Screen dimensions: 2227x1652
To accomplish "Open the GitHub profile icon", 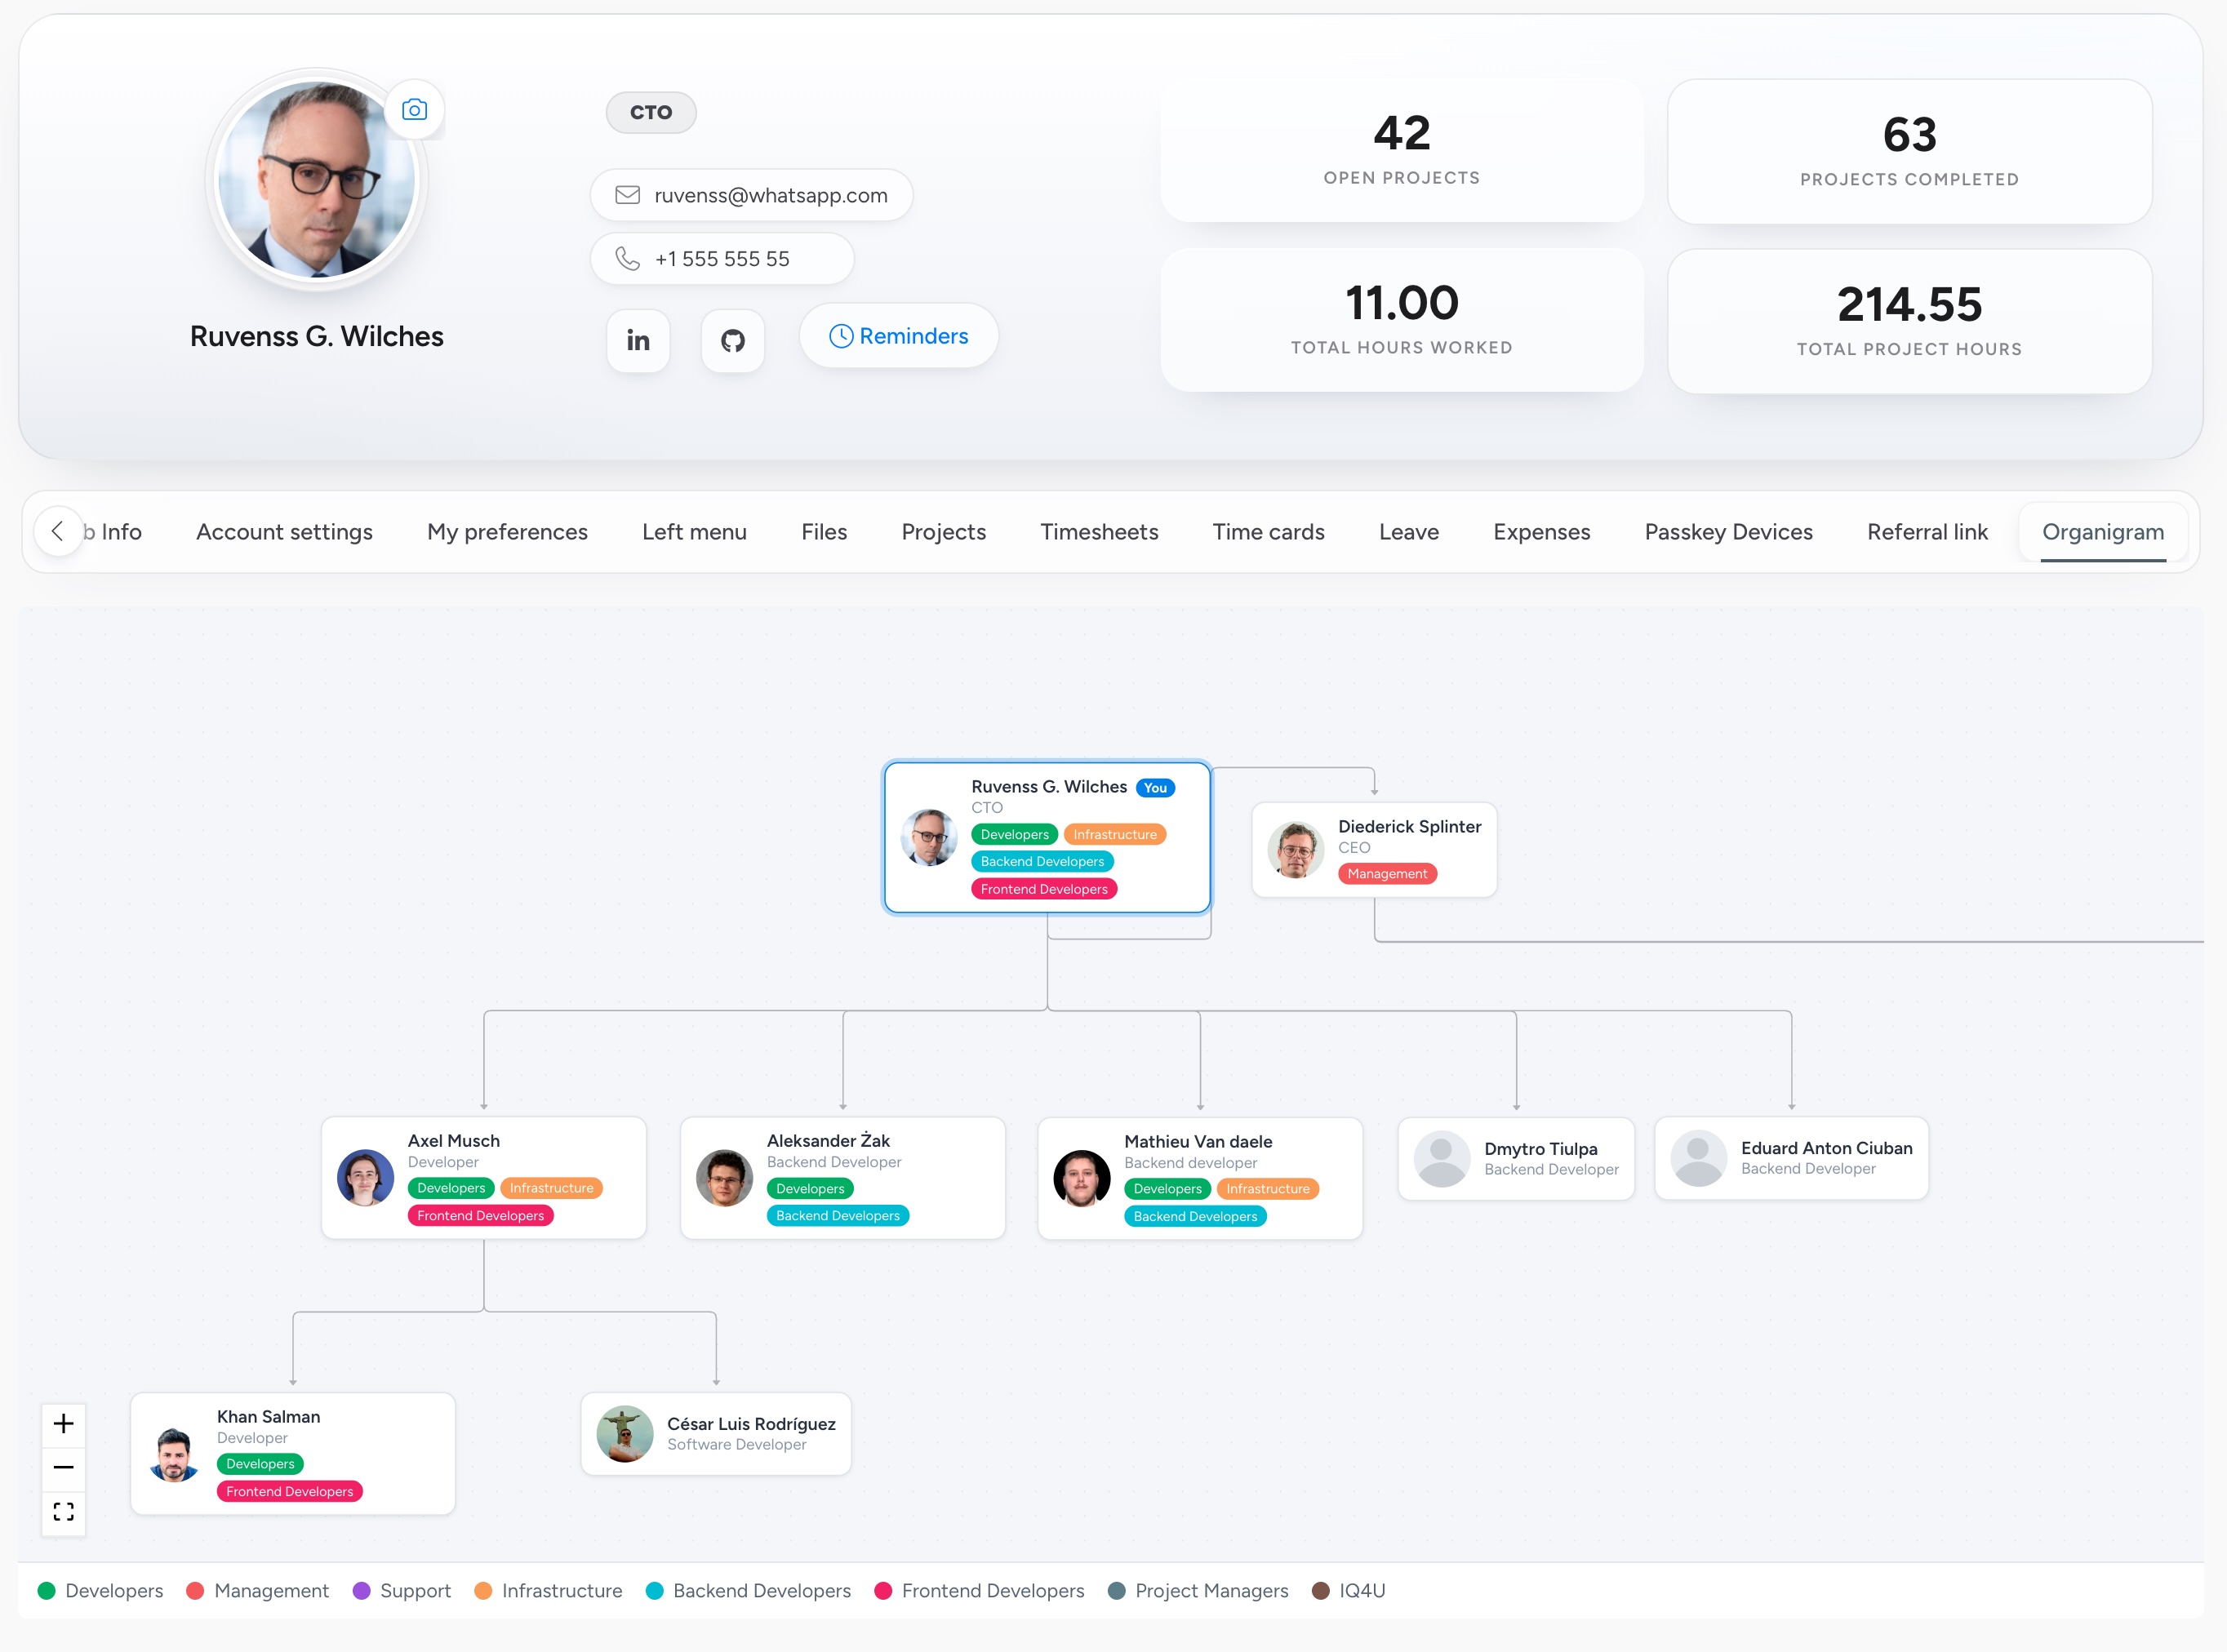I will [733, 341].
